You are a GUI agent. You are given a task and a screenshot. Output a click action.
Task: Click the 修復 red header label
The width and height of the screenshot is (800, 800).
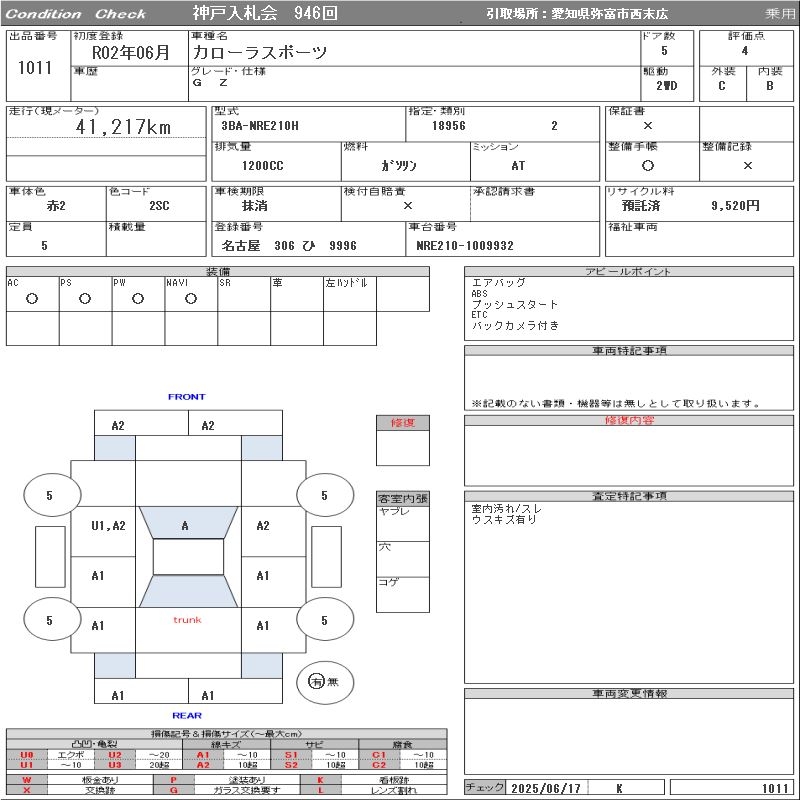coord(402,423)
